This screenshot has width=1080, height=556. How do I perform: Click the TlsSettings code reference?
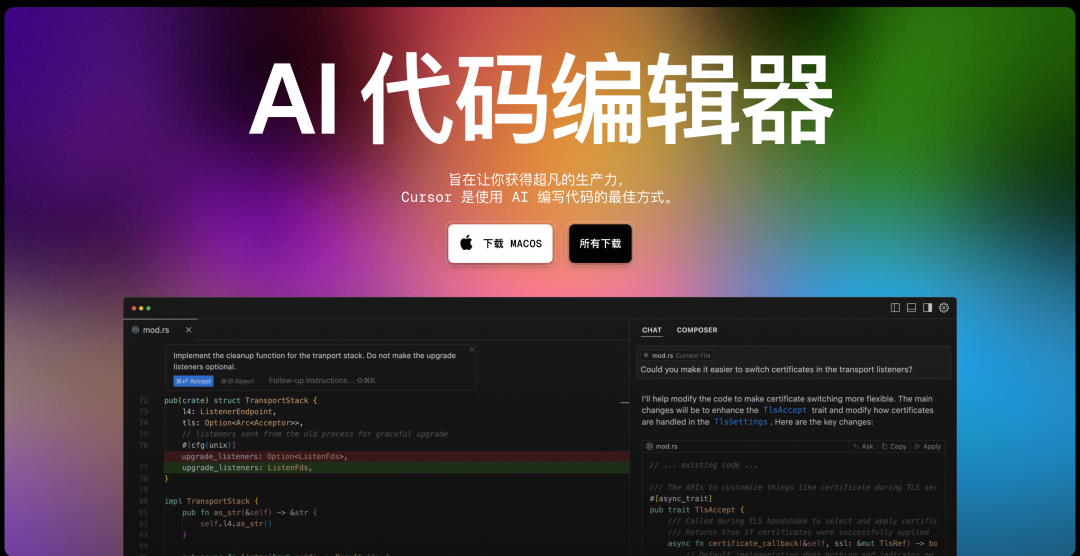(x=740, y=422)
